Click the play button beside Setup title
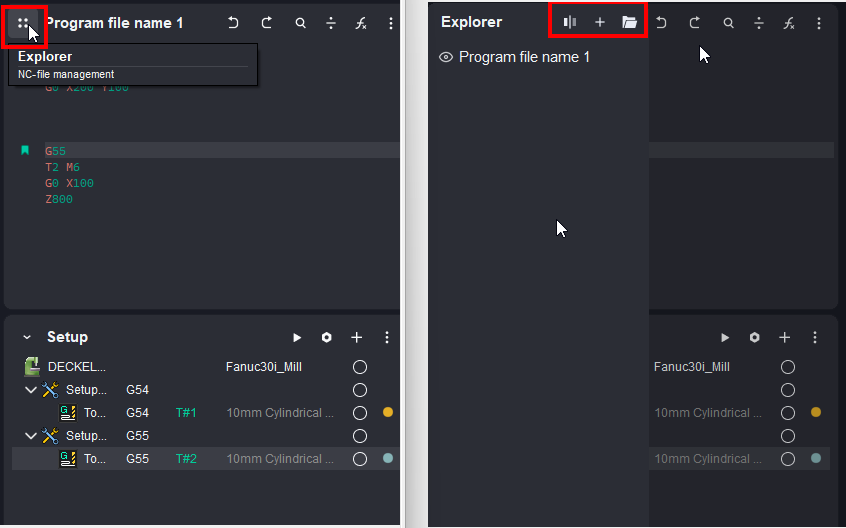846x528 pixels. tap(297, 338)
